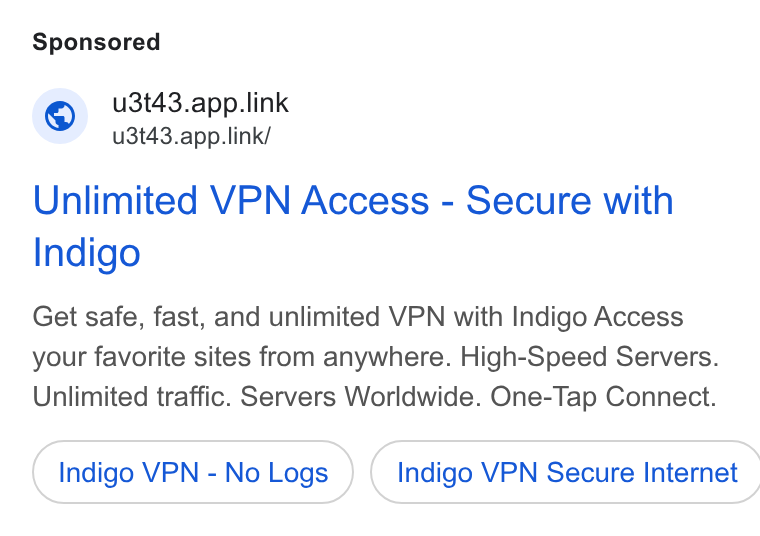Click 'Secure with' in the blue headline

coord(570,200)
